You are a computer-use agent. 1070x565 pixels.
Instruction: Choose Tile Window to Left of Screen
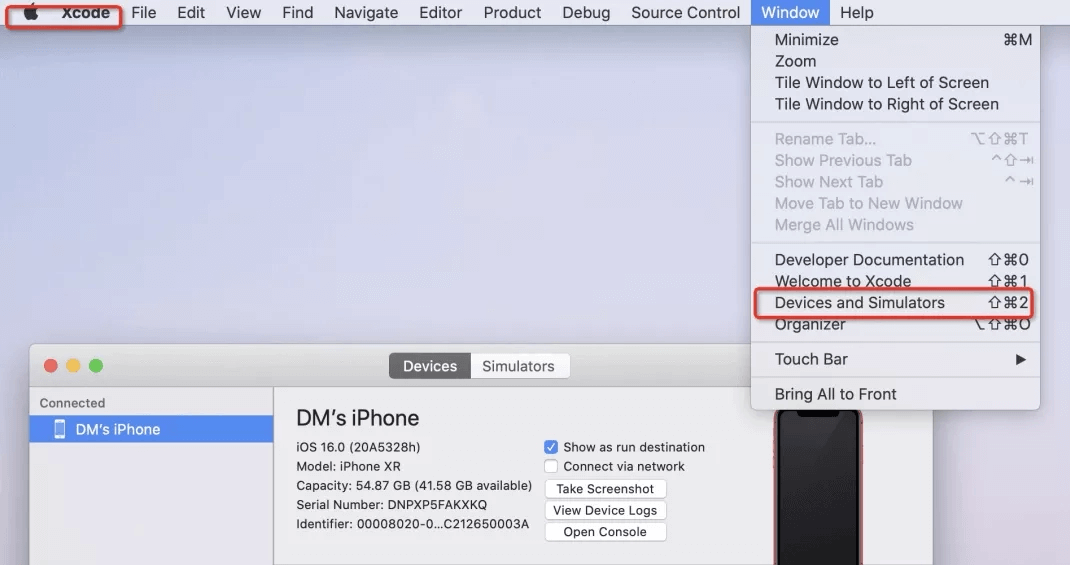coord(881,83)
